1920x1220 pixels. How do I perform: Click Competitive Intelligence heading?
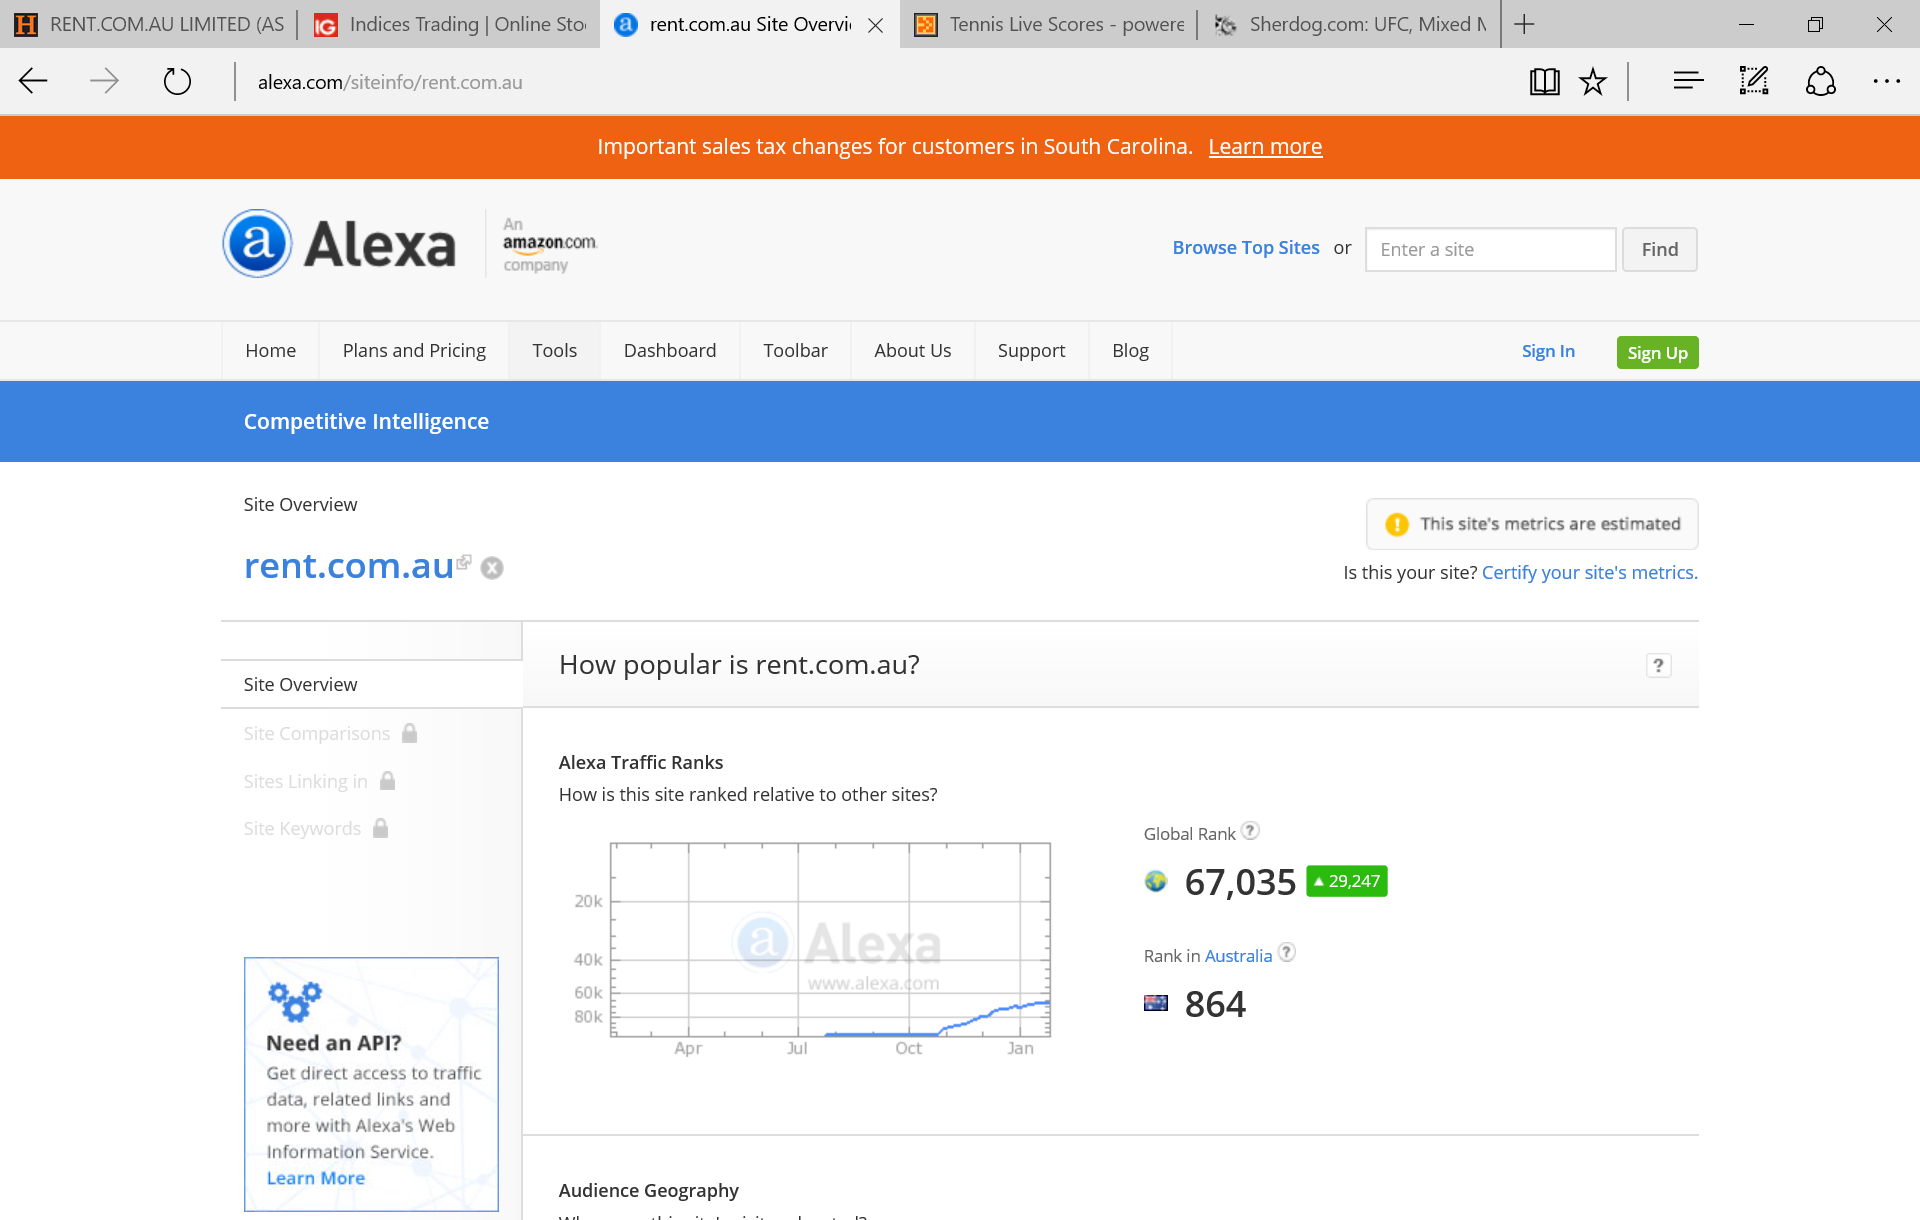(x=366, y=421)
